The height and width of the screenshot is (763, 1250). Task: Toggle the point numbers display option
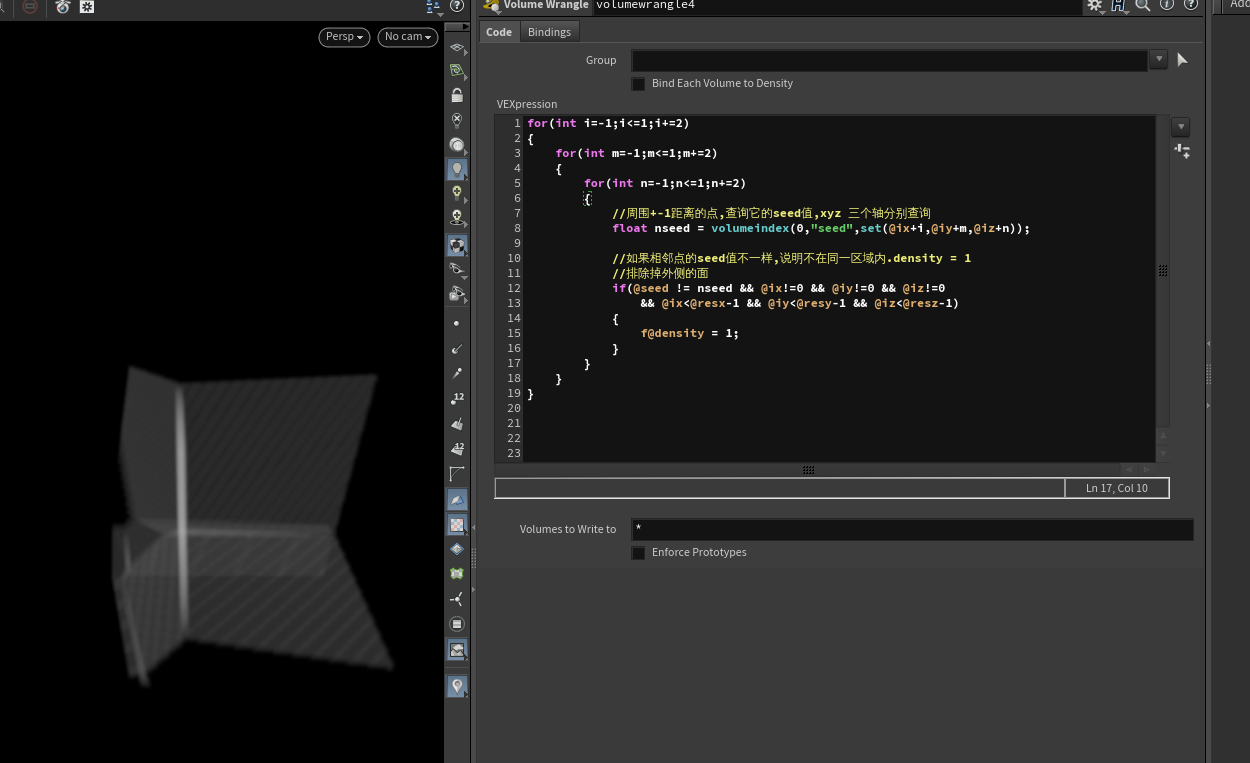click(457, 398)
